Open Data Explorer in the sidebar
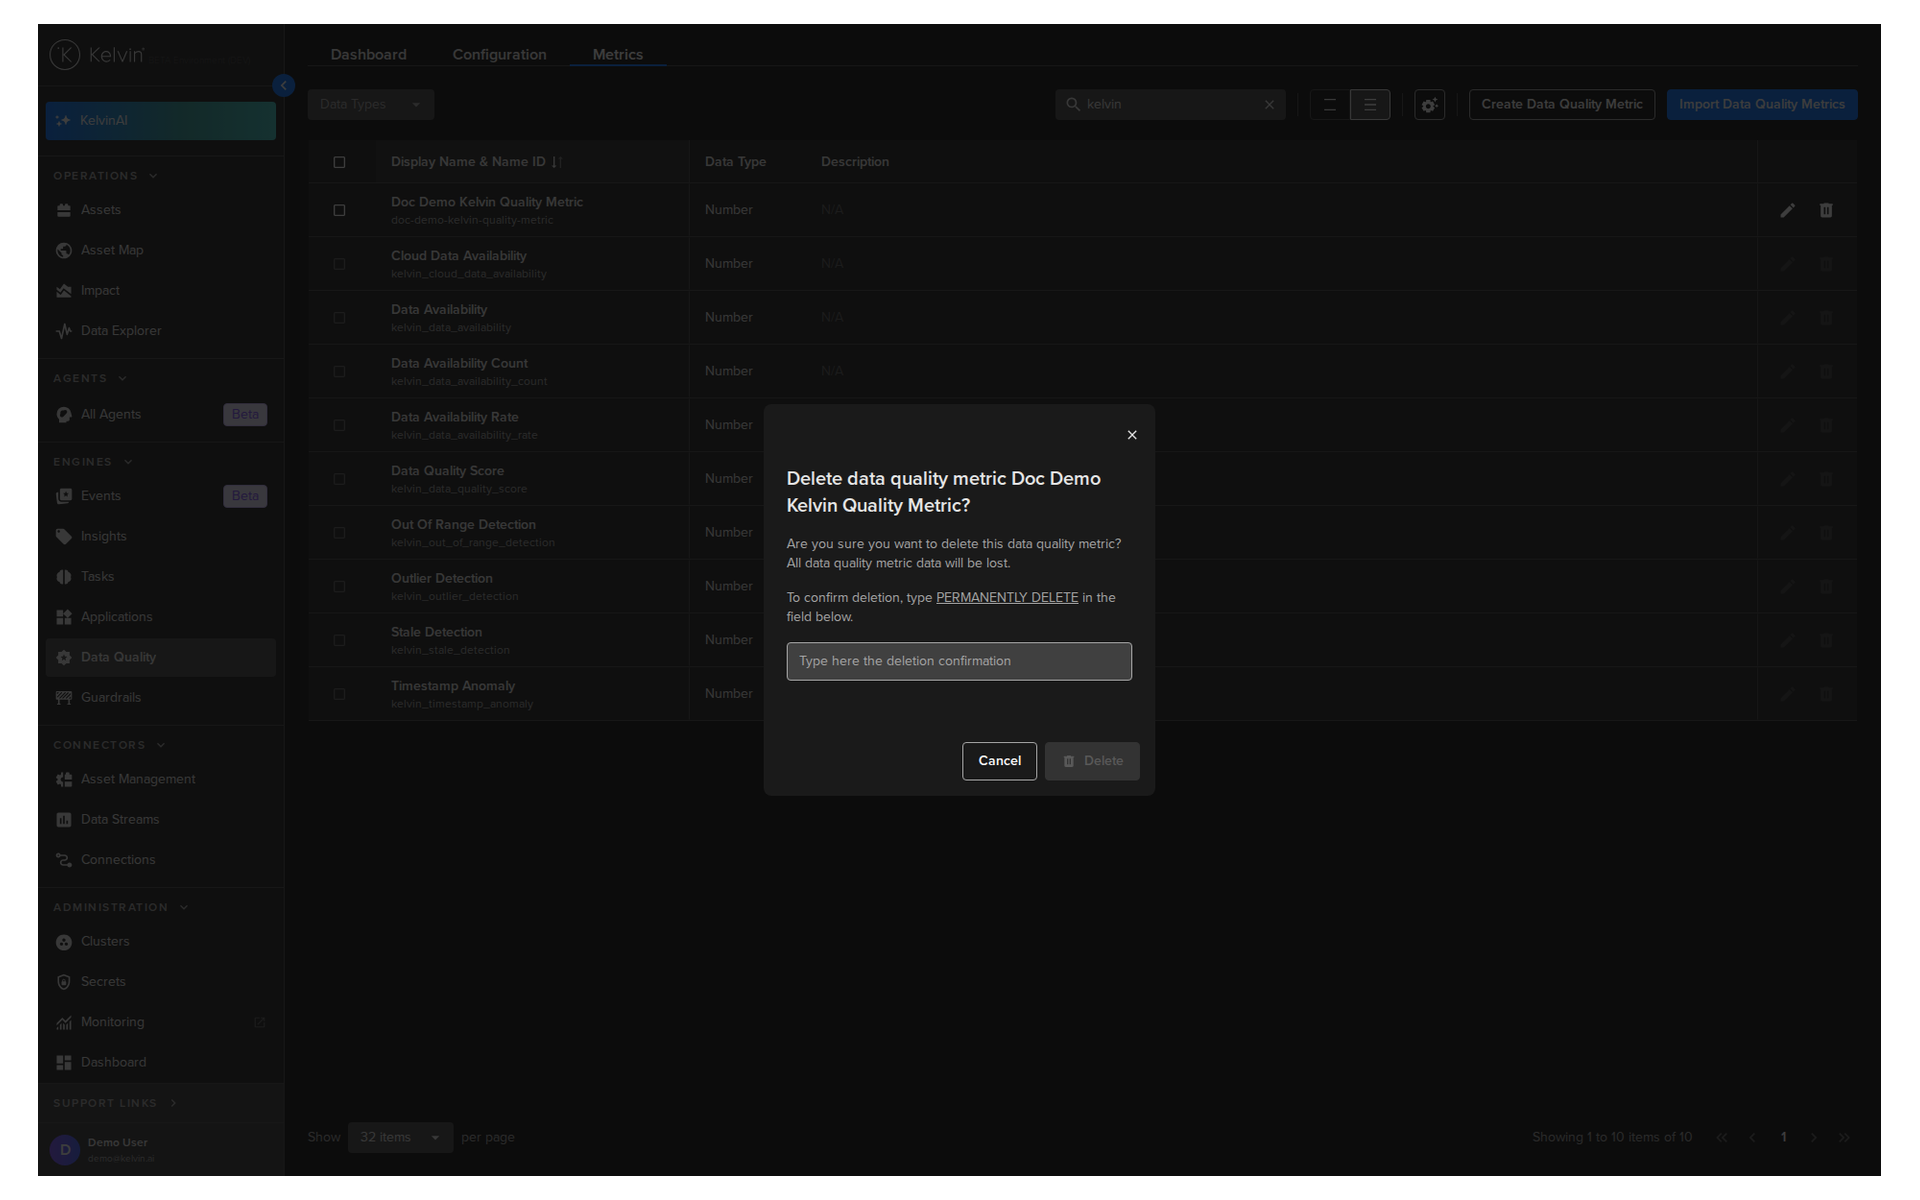1920x1200 pixels. tap(160, 331)
